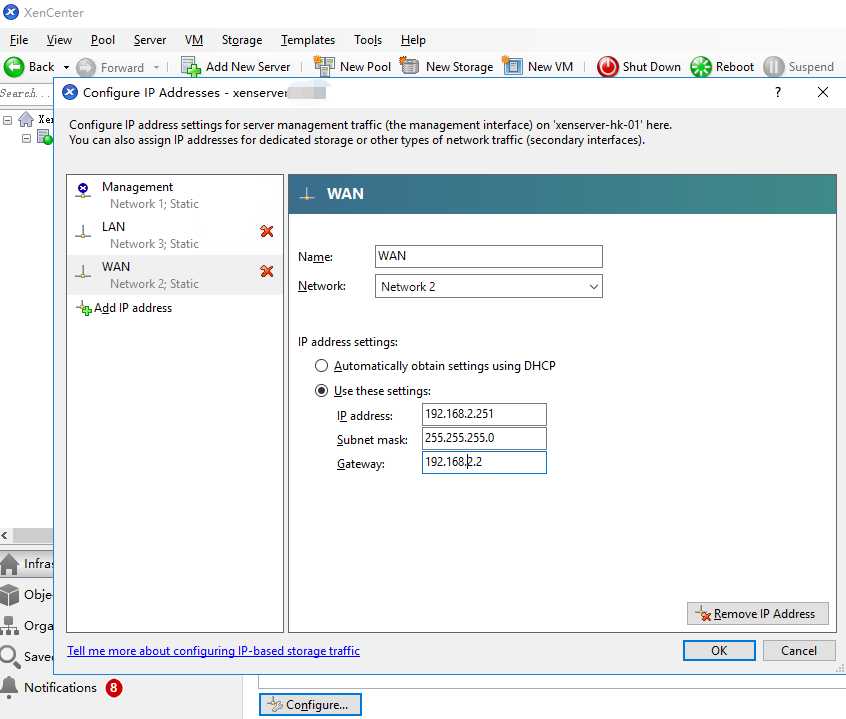Select the Management interface entry
The image size is (846, 719).
click(x=175, y=195)
